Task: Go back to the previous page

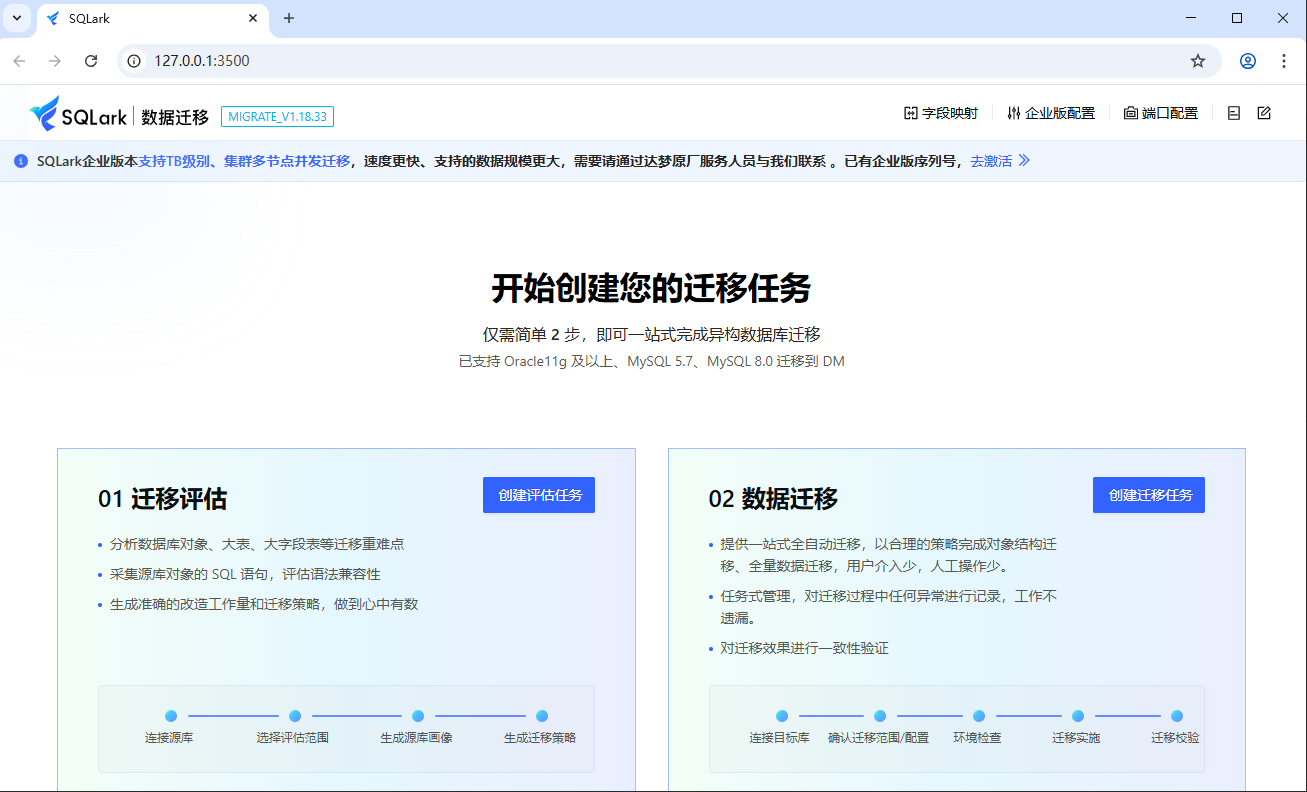Action: [19, 61]
